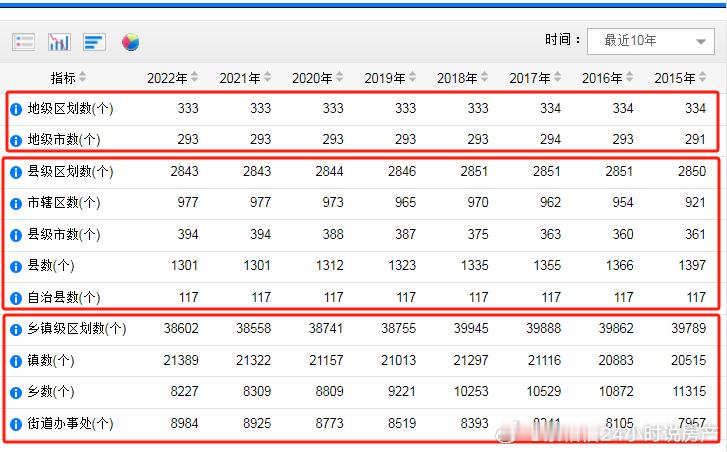This screenshot has height=452, width=727.
Task: Sort by the 2016年 column arrows
Action: click(630, 77)
